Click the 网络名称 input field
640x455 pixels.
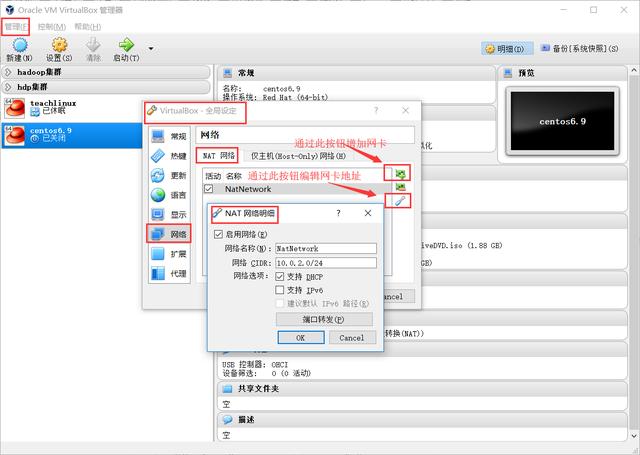[x=326, y=249]
